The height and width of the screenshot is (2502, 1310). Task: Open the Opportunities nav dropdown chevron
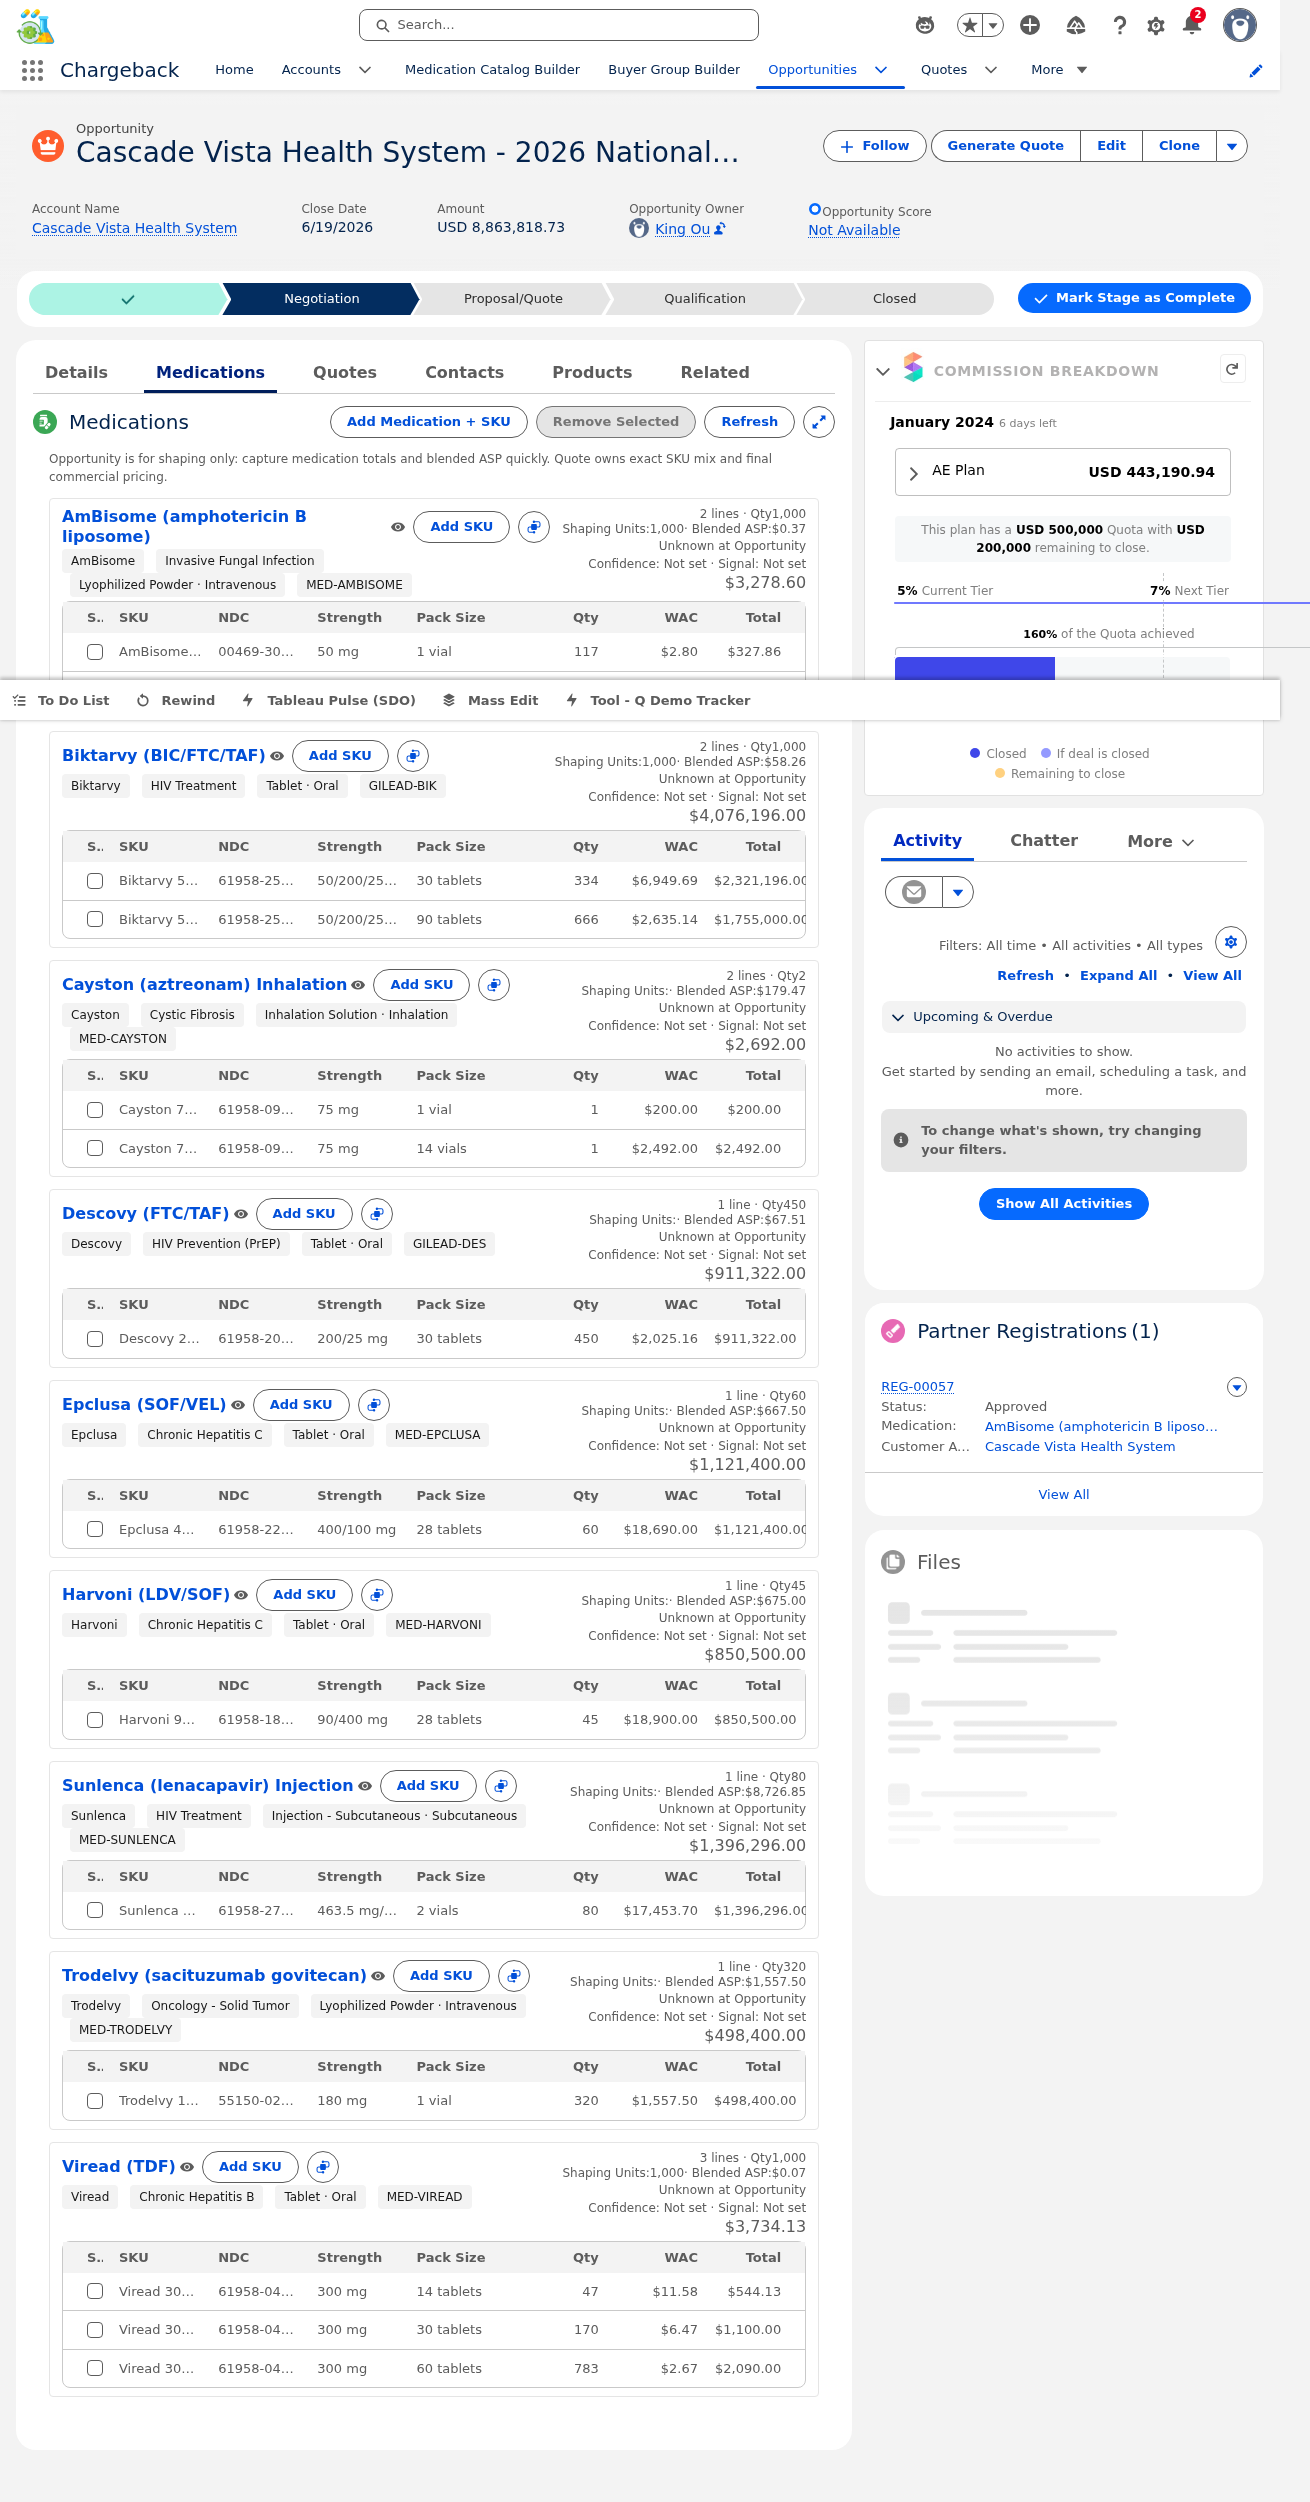(x=881, y=70)
